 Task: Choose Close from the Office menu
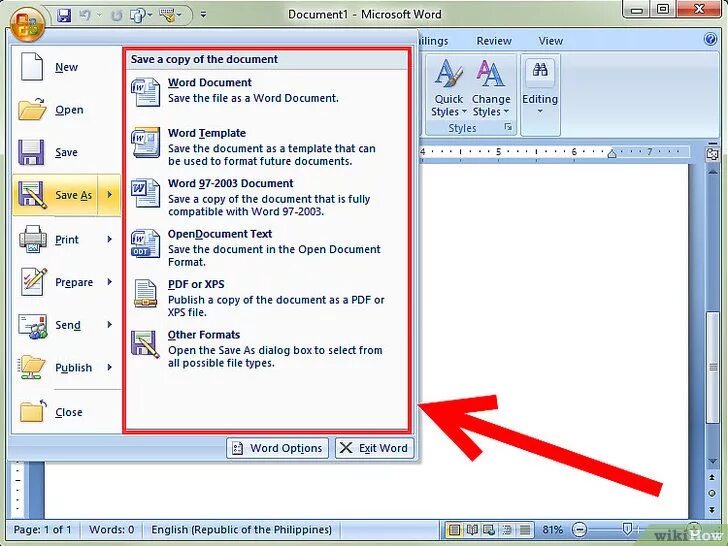pos(66,412)
